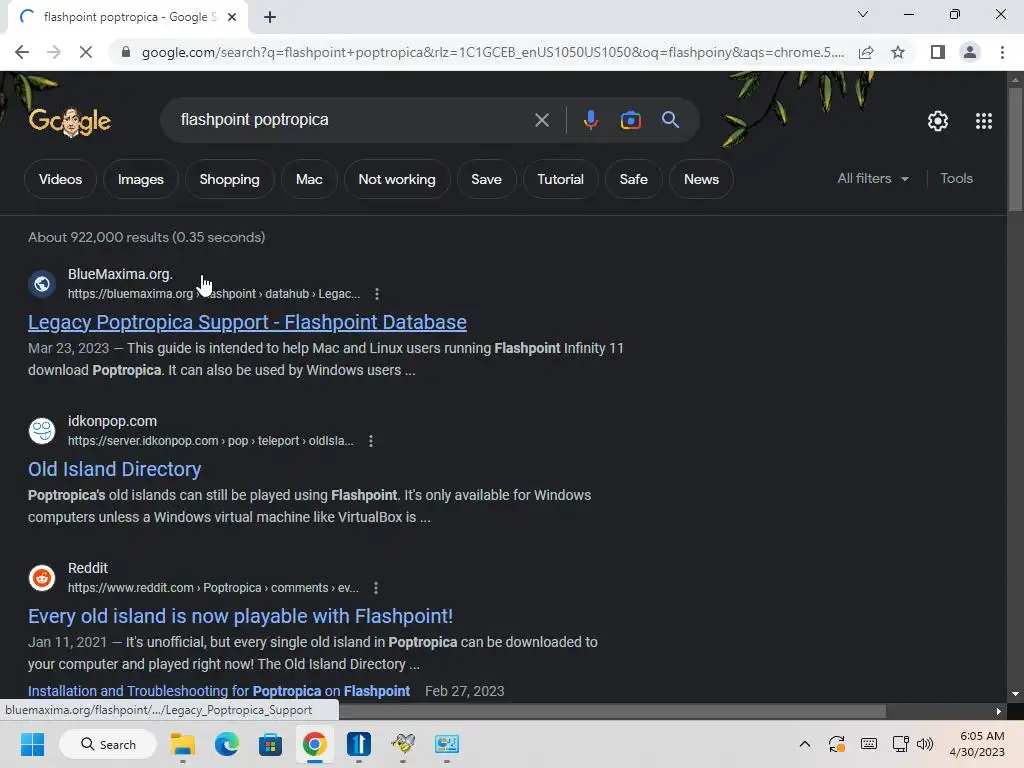Screen dimensions: 1024x768
Task: Click the Chrome taskbar icon
Action: click(x=314, y=744)
